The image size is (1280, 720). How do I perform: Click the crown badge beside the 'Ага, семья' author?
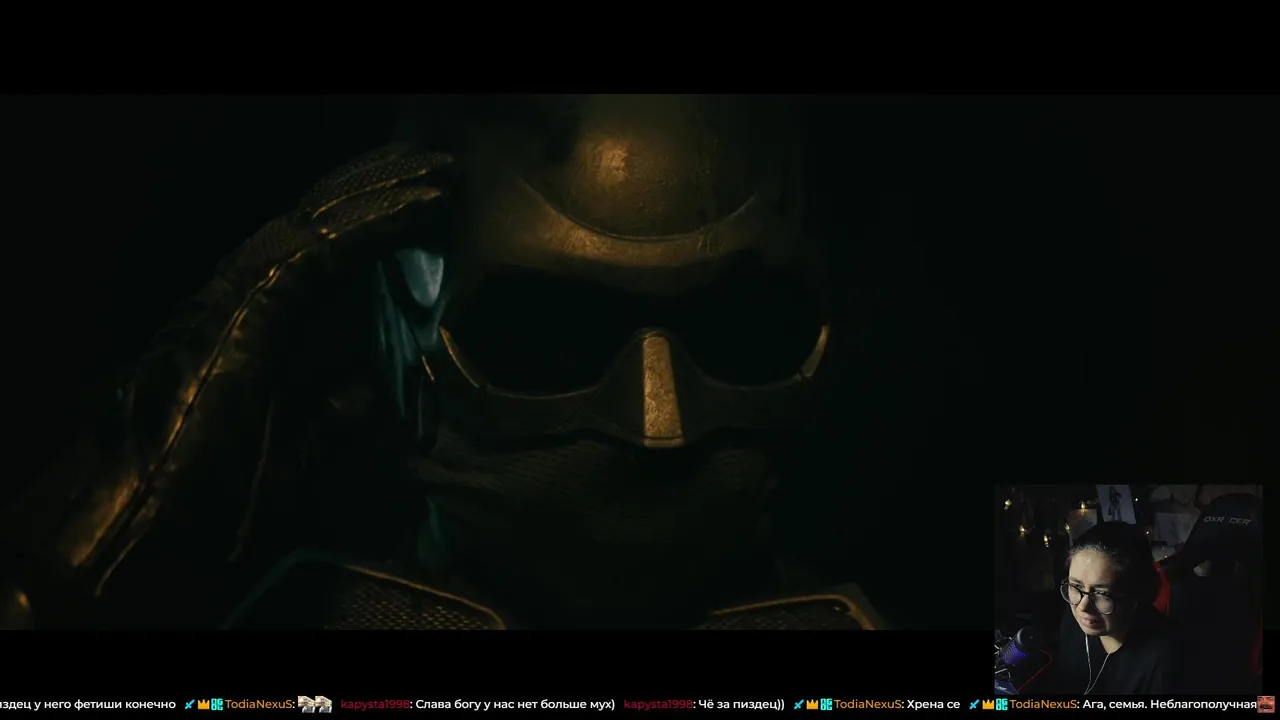(989, 704)
